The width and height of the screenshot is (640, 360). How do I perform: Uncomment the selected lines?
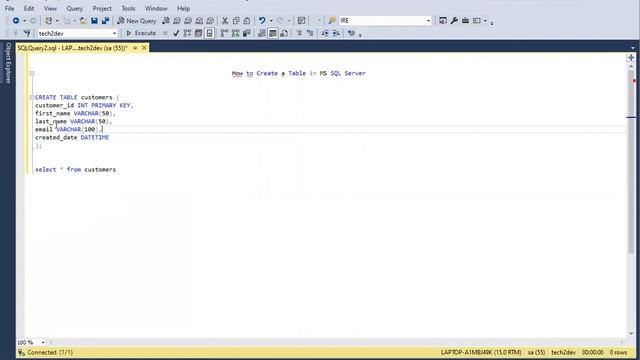pos(310,33)
